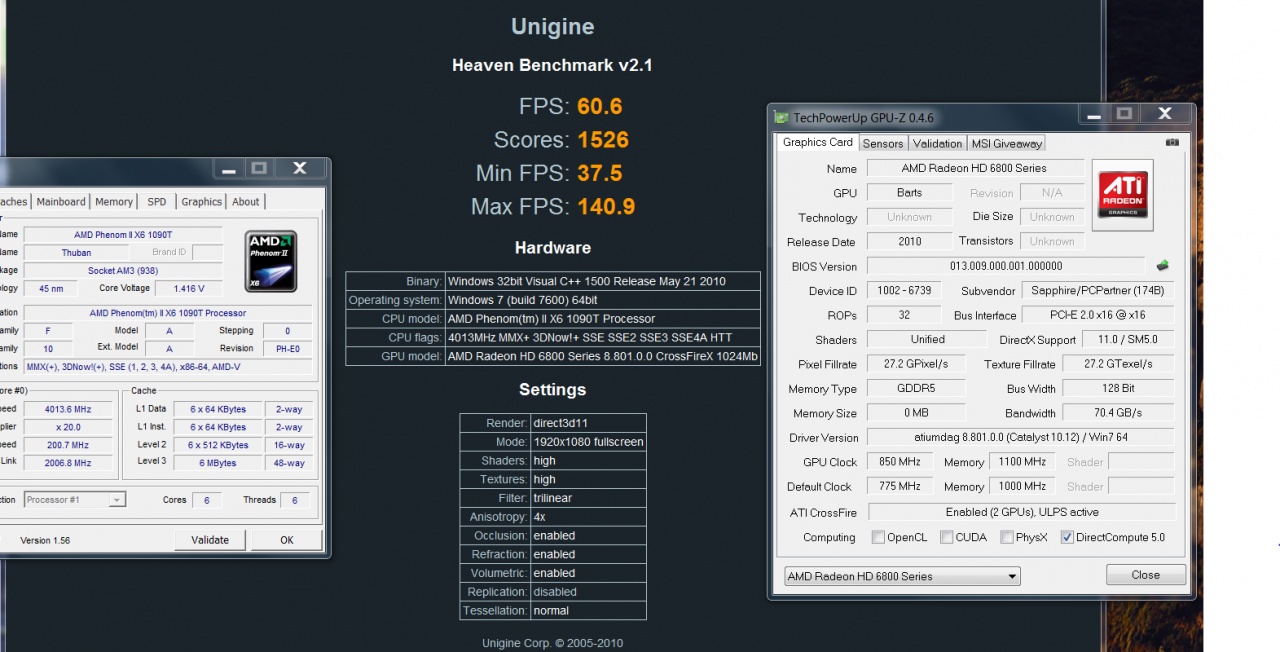Click the Memory Size field 0 MB
Viewport: 1280px width, 652px height.
(916, 413)
